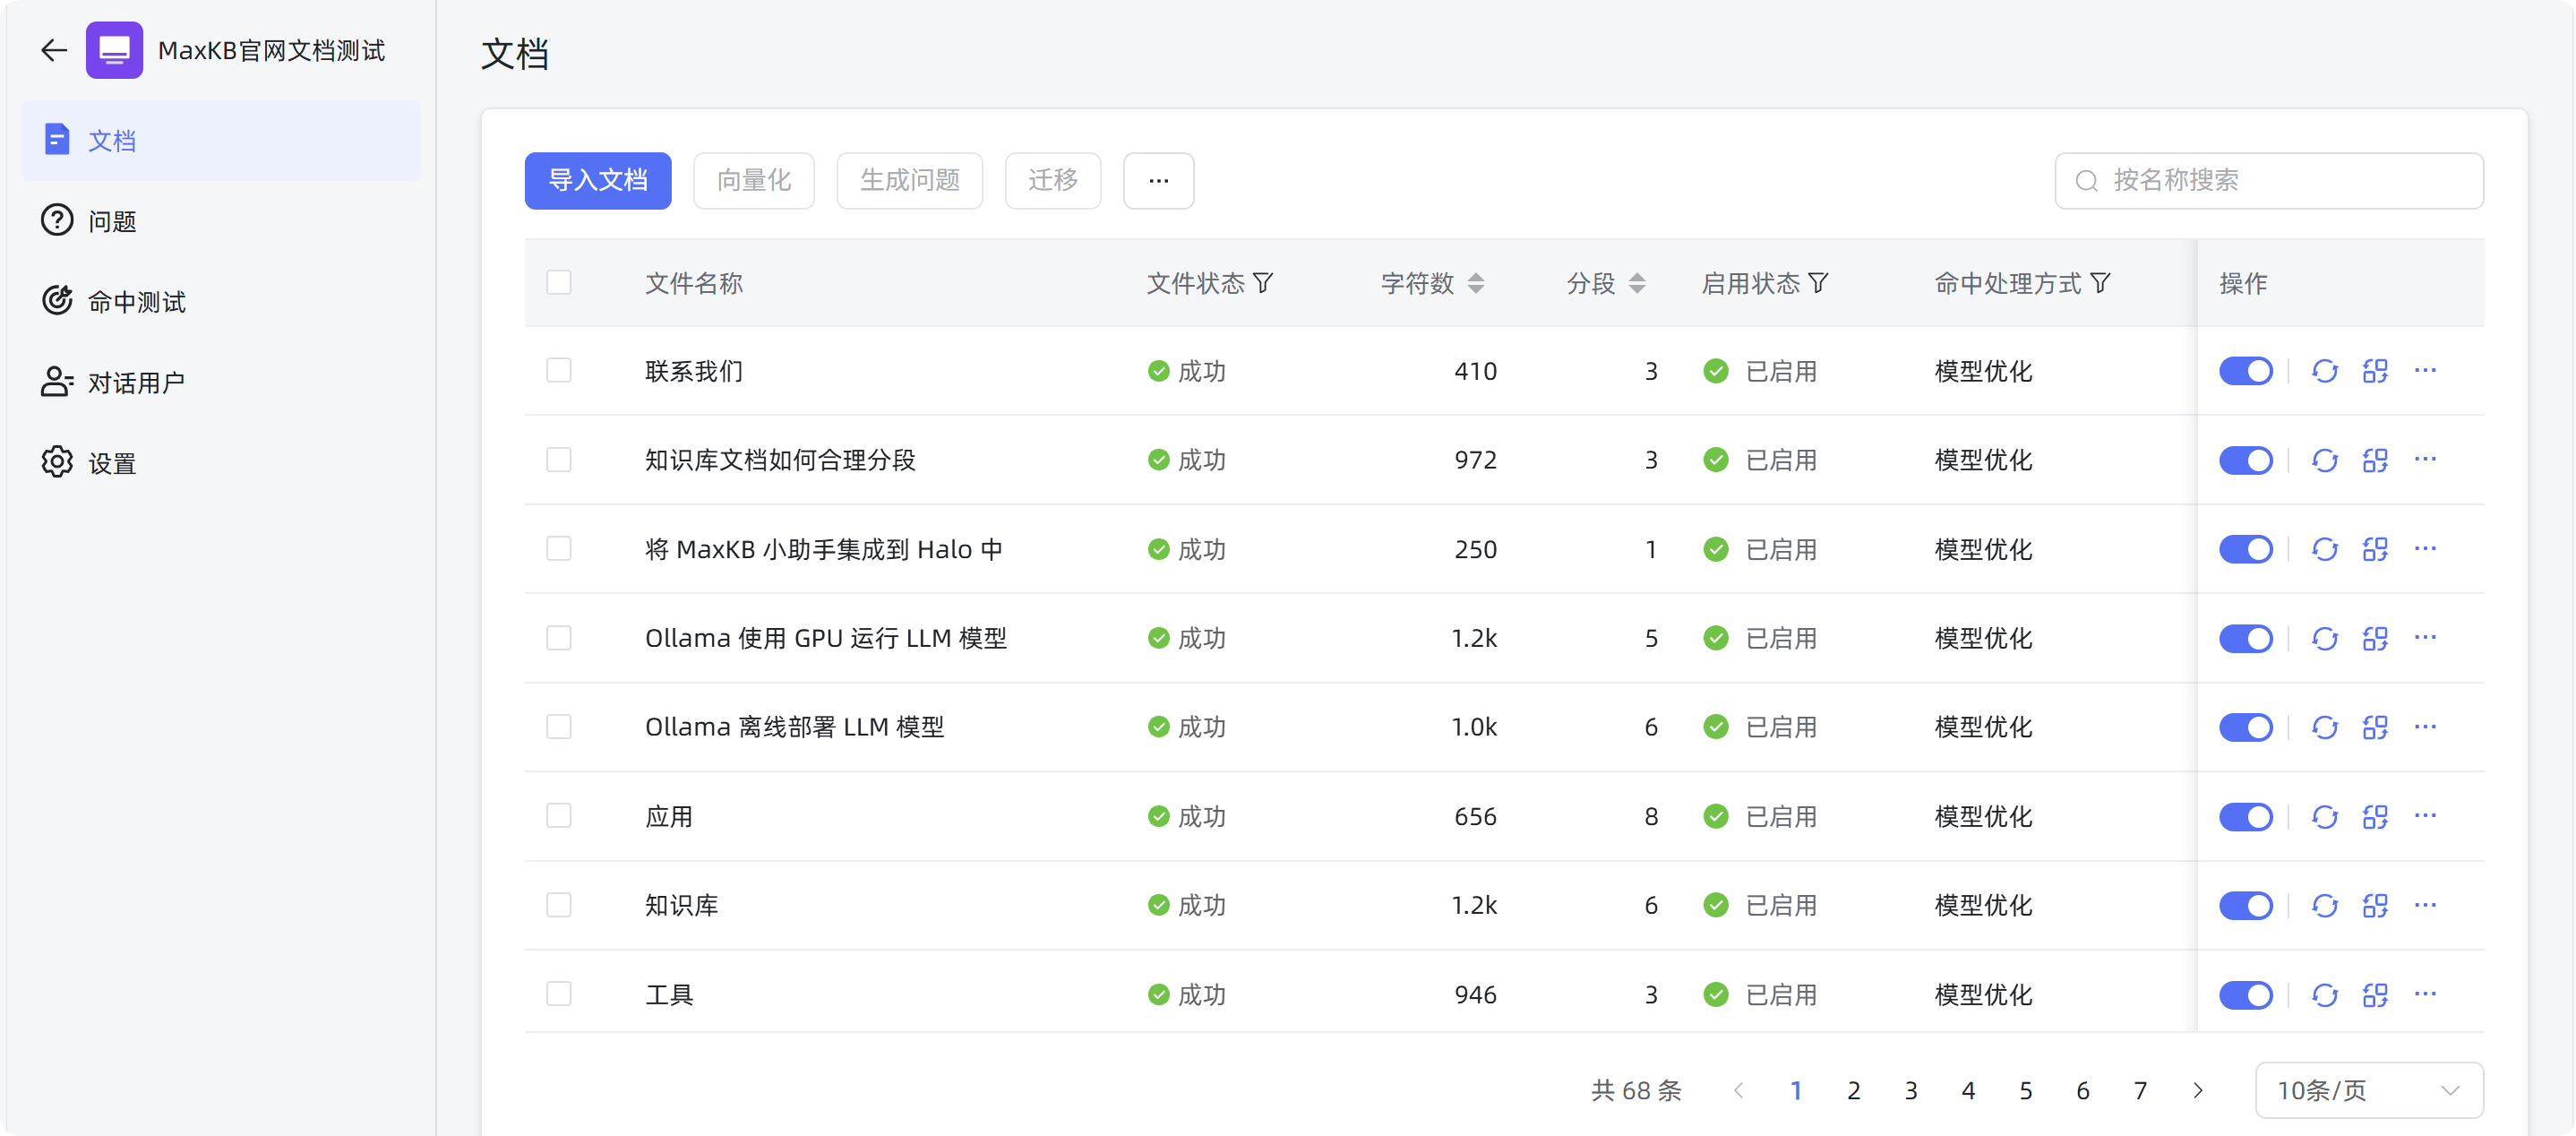2576x1136 pixels.
Task: Go to page 7
Action: [x=2140, y=1090]
